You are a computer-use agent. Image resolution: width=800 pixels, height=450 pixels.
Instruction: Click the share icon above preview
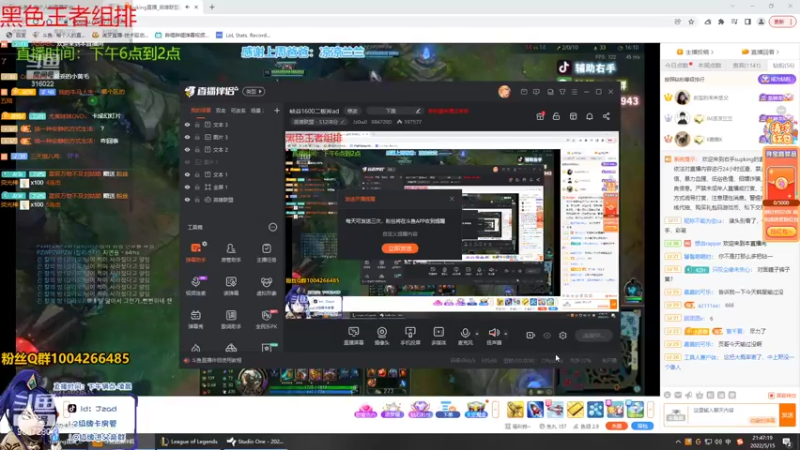tap(606, 116)
